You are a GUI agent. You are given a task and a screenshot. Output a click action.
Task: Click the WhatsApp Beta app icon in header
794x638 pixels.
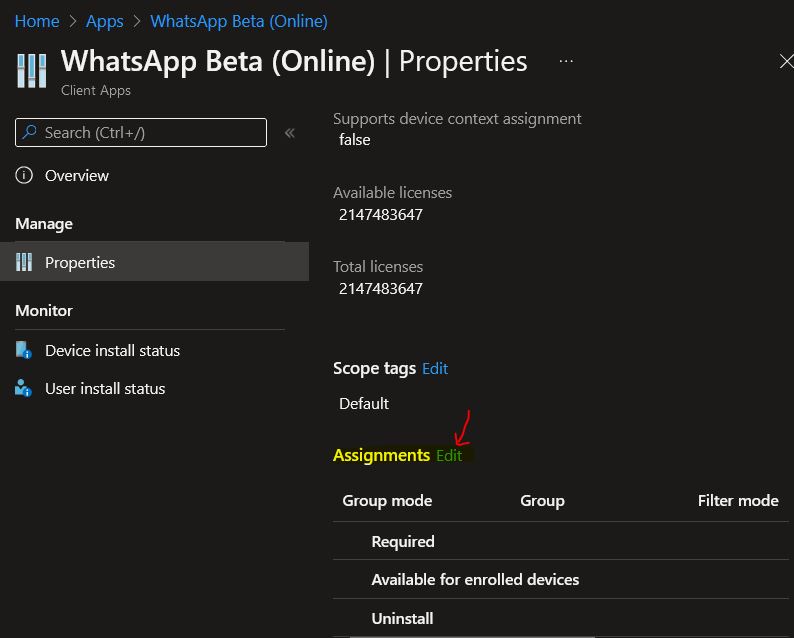[31, 71]
